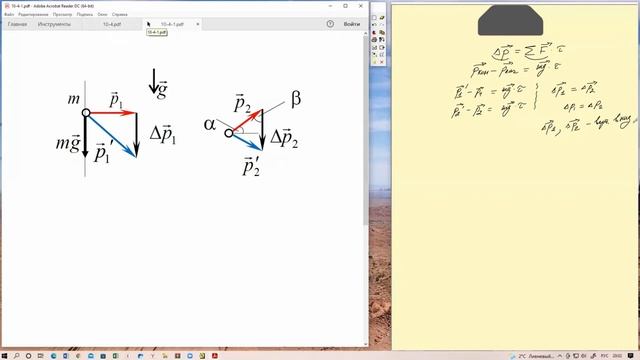Click the taskbar clock
640x360 pixels.
point(617,356)
